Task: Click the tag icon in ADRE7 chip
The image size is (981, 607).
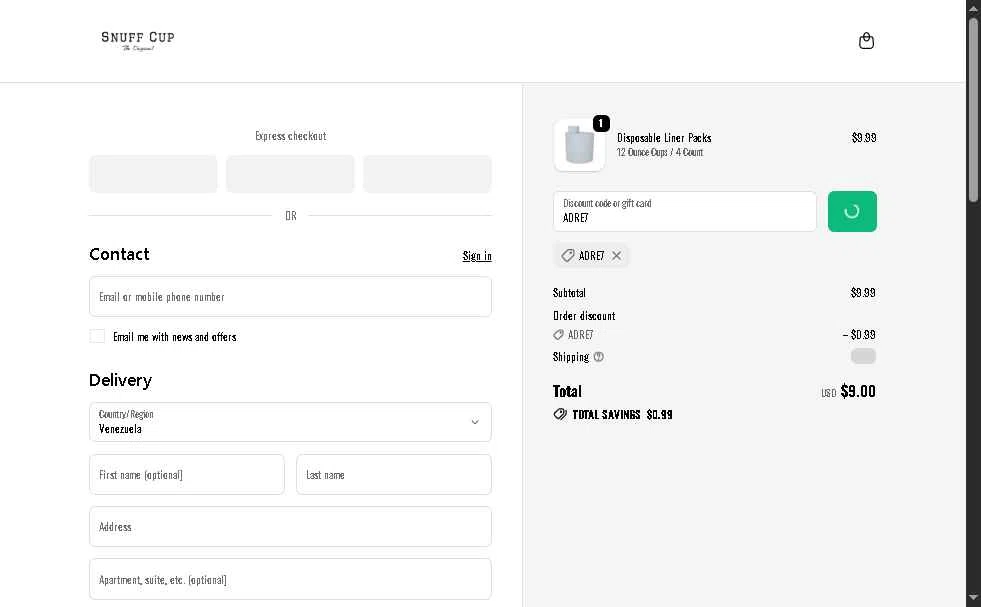Action: tap(567, 255)
